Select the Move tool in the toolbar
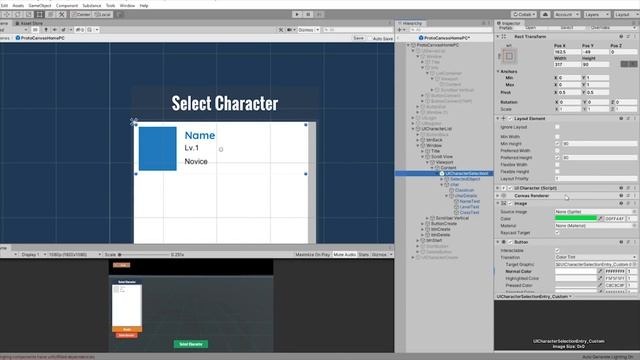The image size is (640, 360). pos(7,14)
